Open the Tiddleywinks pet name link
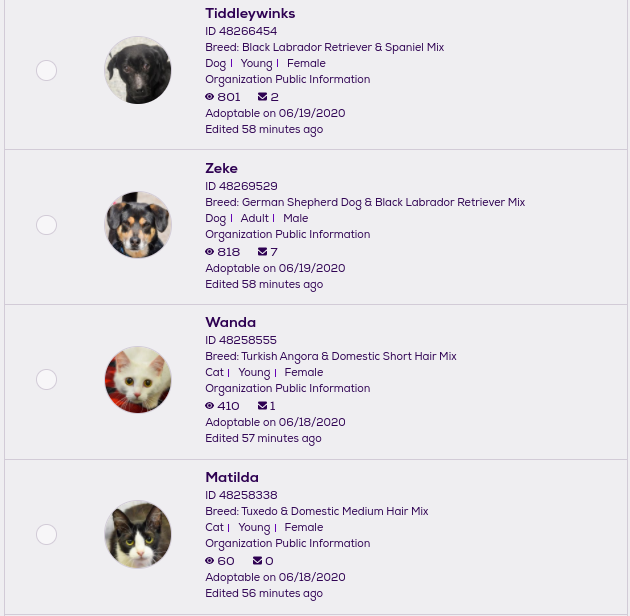The height and width of the screenshot is (616, 630). point(250,13)
